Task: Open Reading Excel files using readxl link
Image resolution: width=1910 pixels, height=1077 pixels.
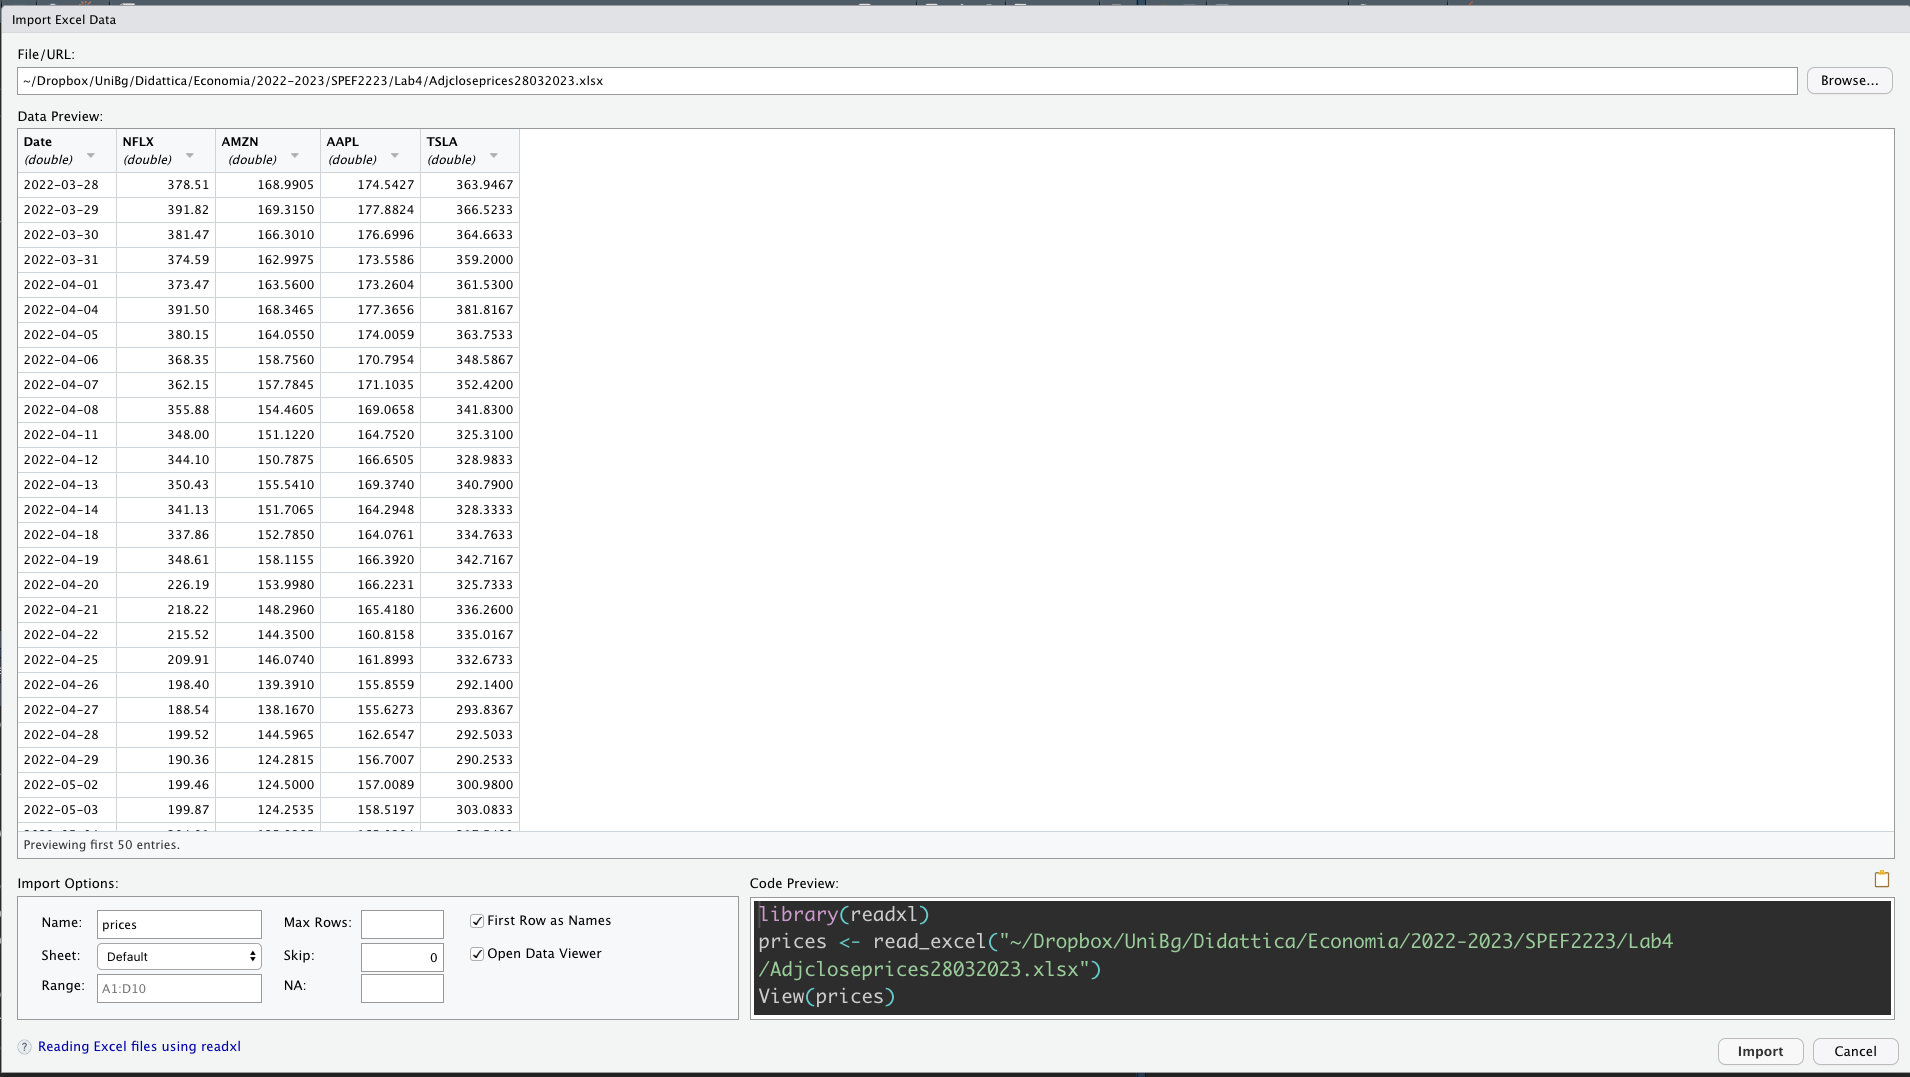Action: pyautogui.click(x=139, y=1047)
